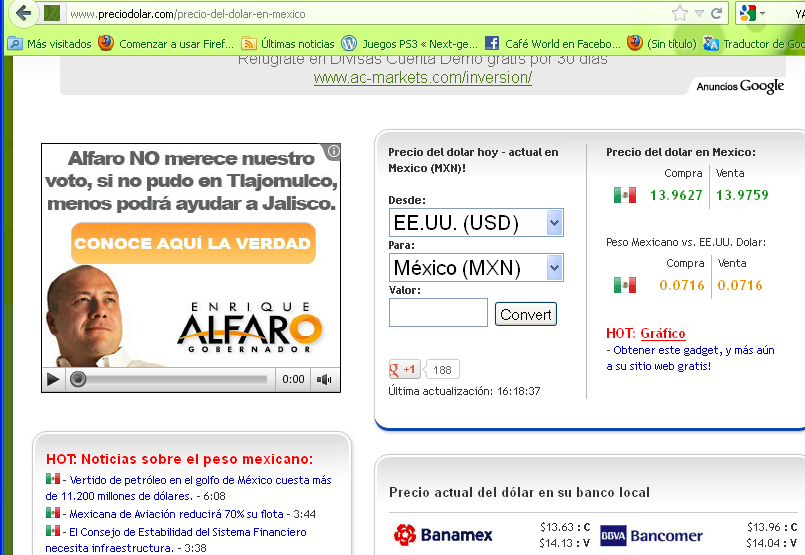Image resolution: width=805 pixels, height=555 pixels.
Task: Click Última actualización: 16:18:37 text
Action: pyautogui.click(x=464, y=391)
